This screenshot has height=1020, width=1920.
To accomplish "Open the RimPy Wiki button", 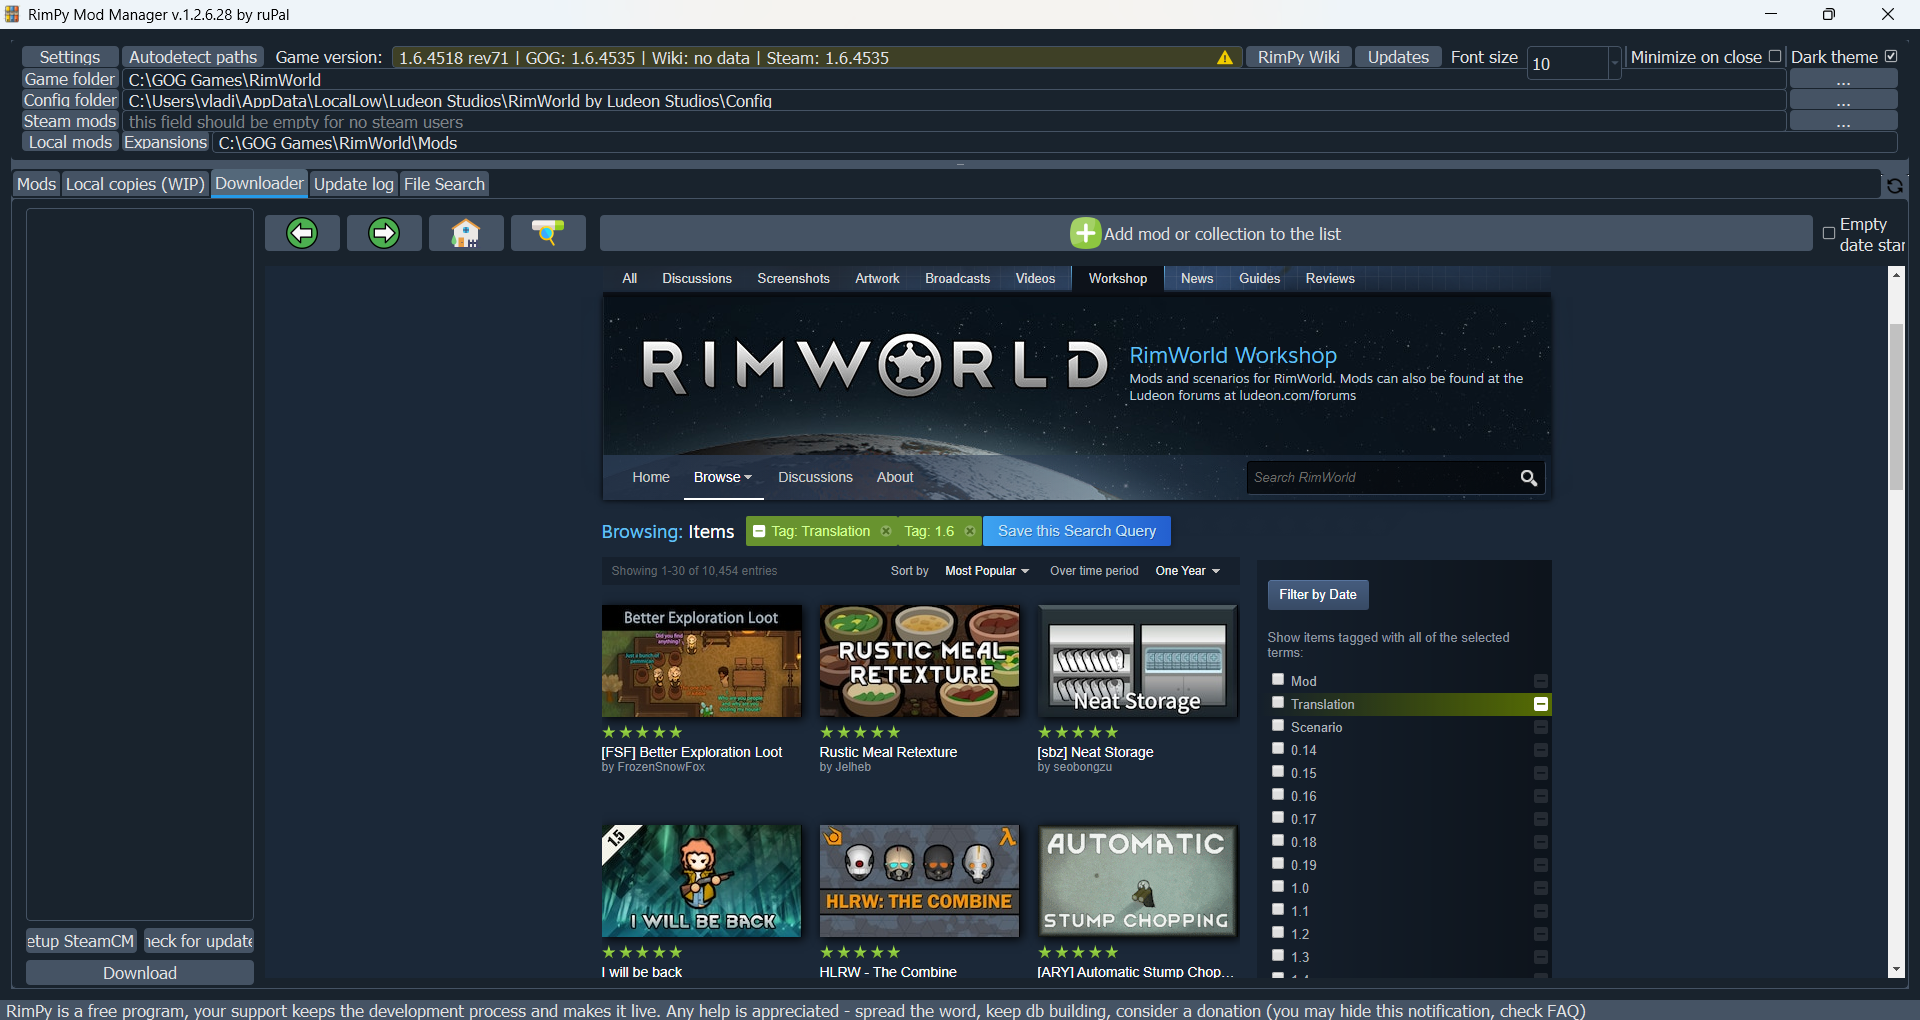I will pyautogui.click(x=1298, y=57).
